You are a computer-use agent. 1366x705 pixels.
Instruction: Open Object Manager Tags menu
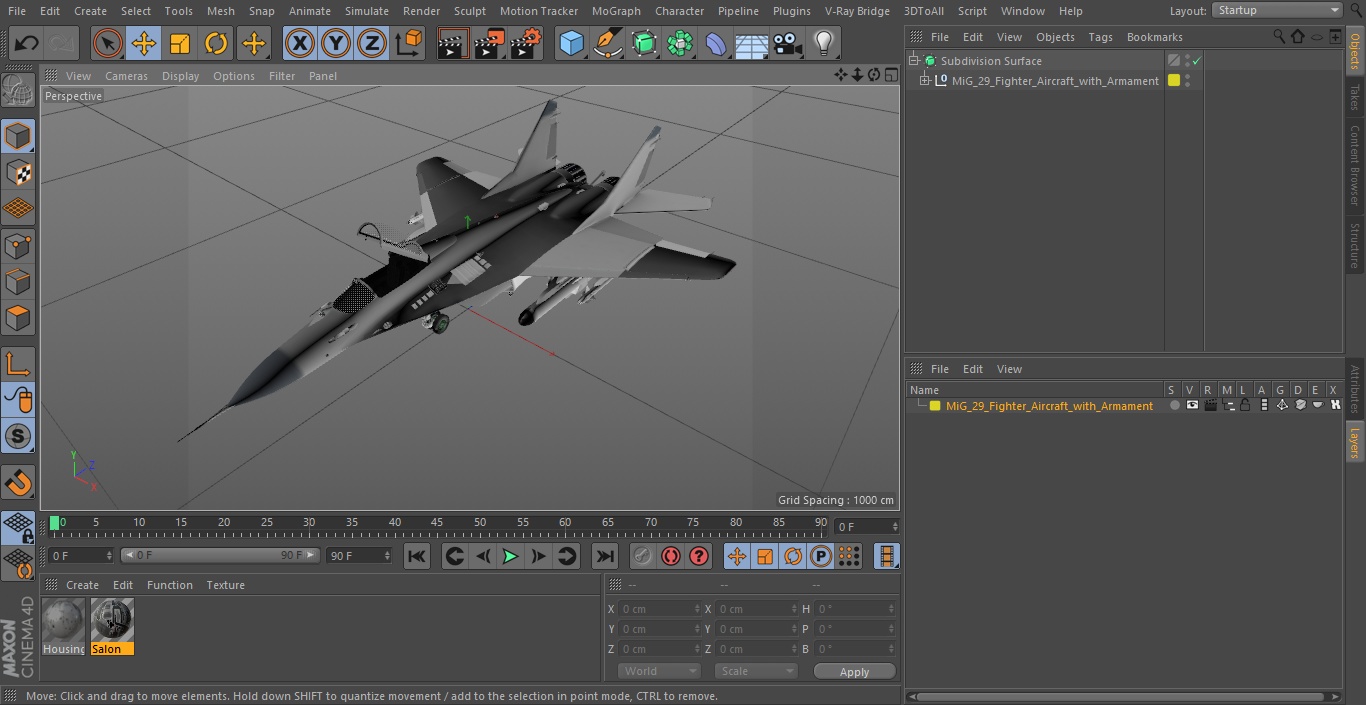point(1100,37)
